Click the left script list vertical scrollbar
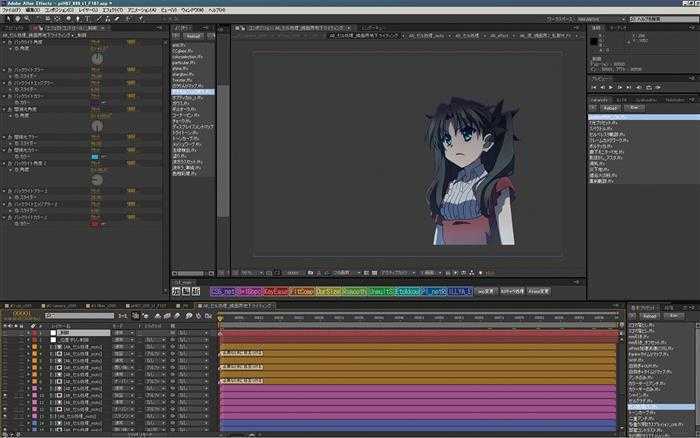 tap(223, 152)
